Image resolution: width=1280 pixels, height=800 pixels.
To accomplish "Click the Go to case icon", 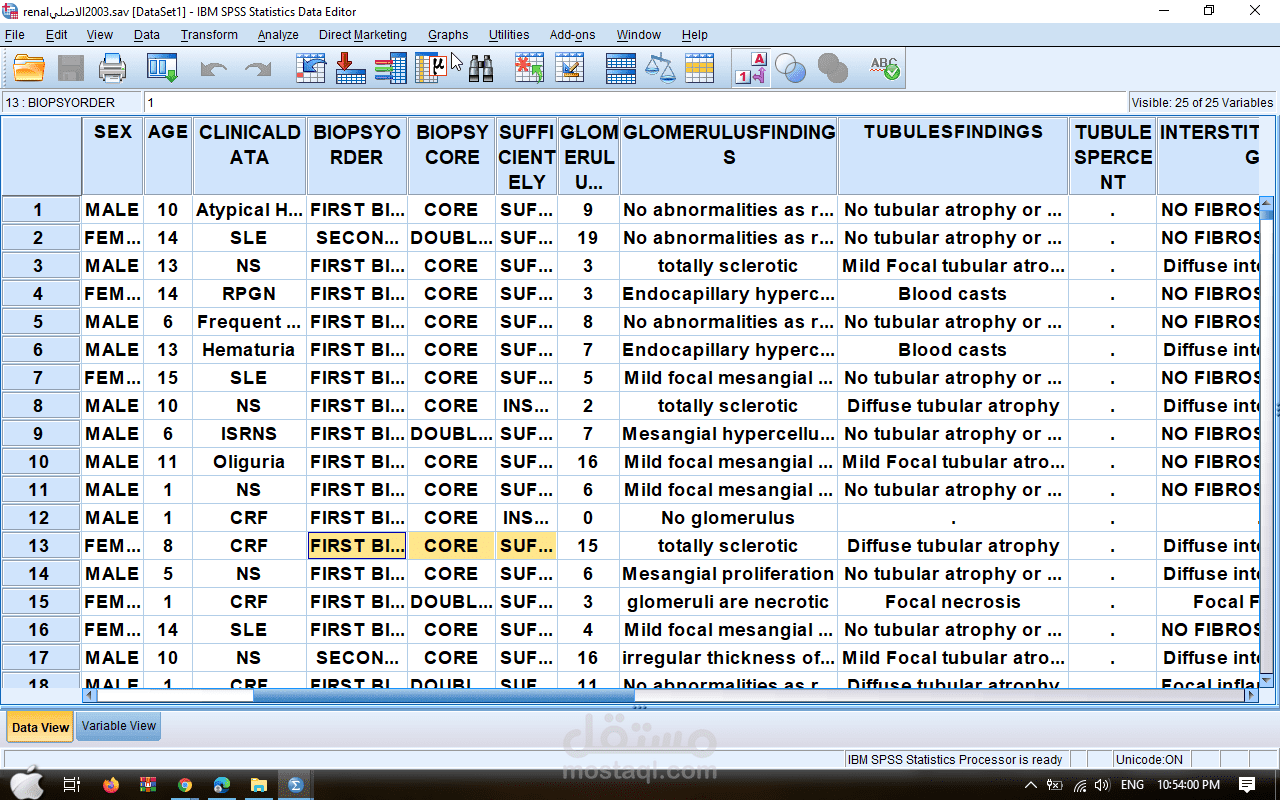I will [x=312, y=69].
